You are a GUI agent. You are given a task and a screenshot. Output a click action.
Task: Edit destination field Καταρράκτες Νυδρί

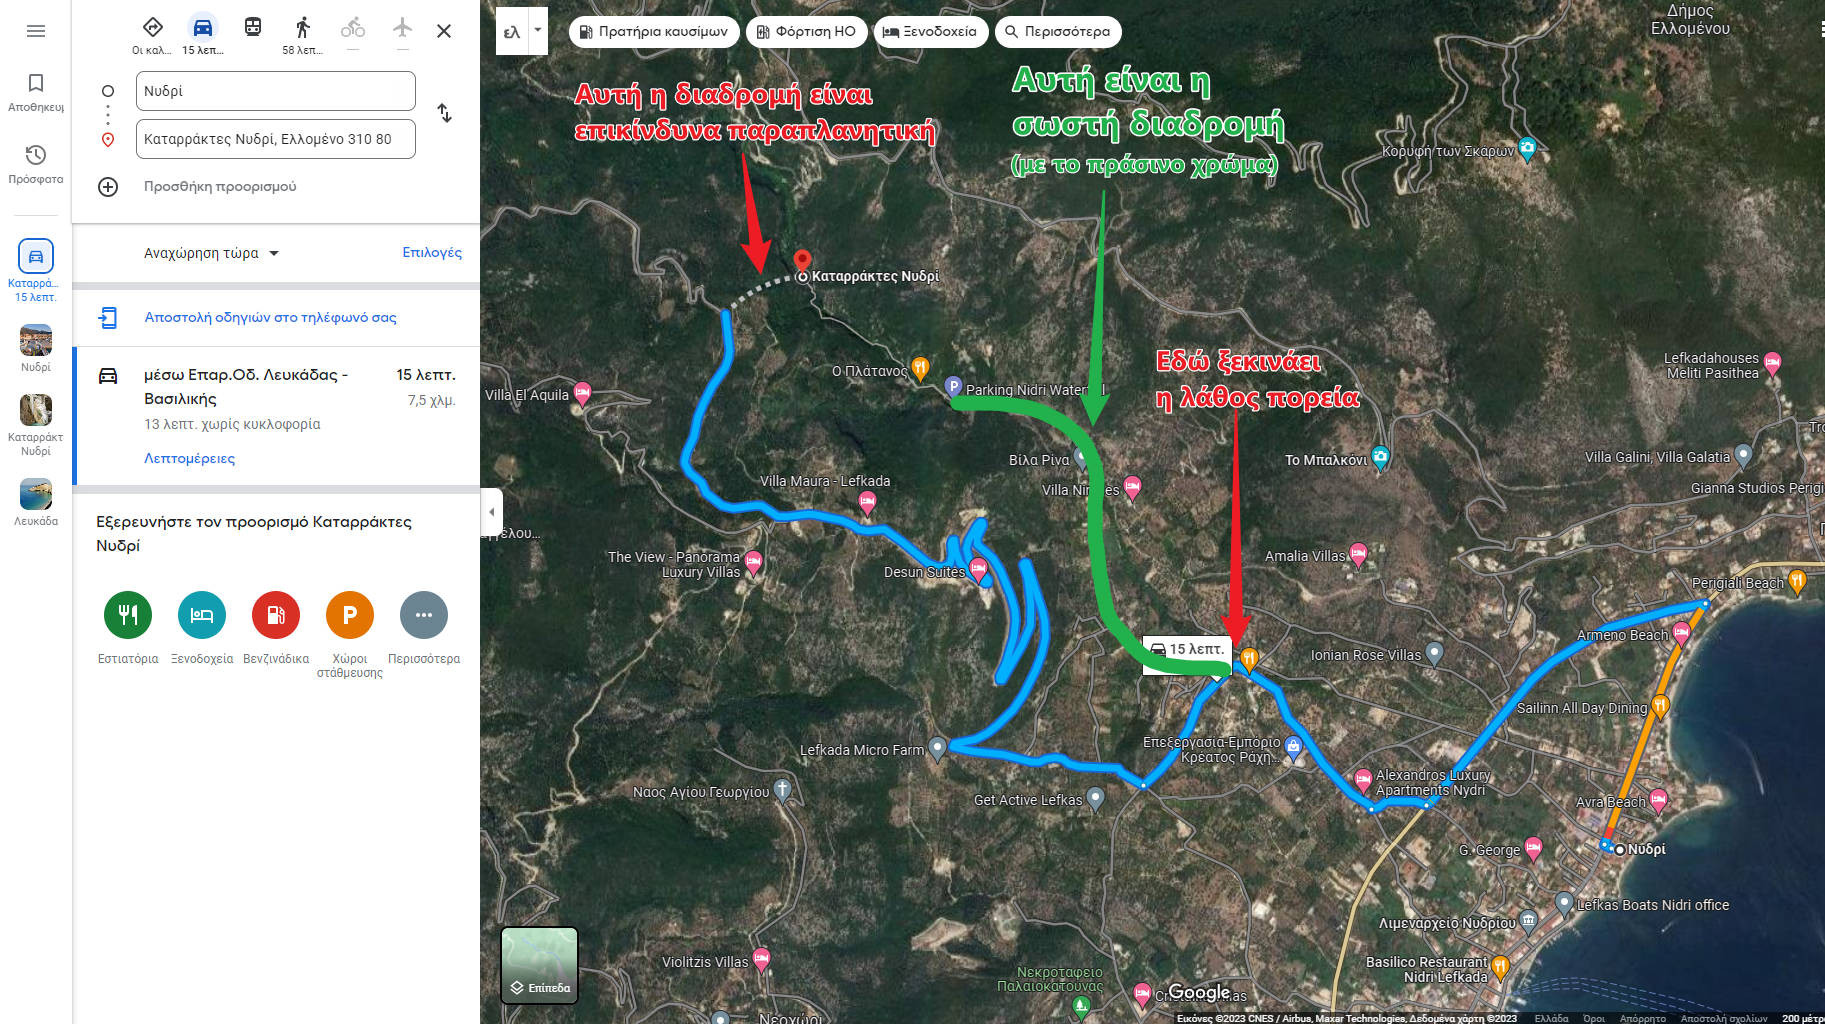click(x=276, y=139)
